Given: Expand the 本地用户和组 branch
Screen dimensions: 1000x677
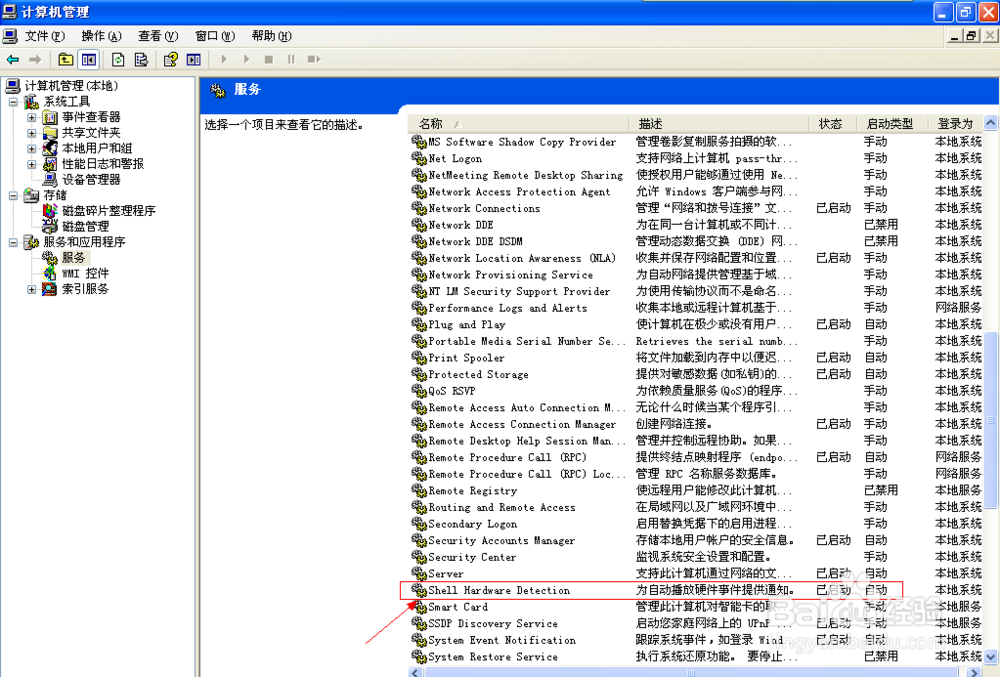Looking at the screenshot, I should point(31,149).
